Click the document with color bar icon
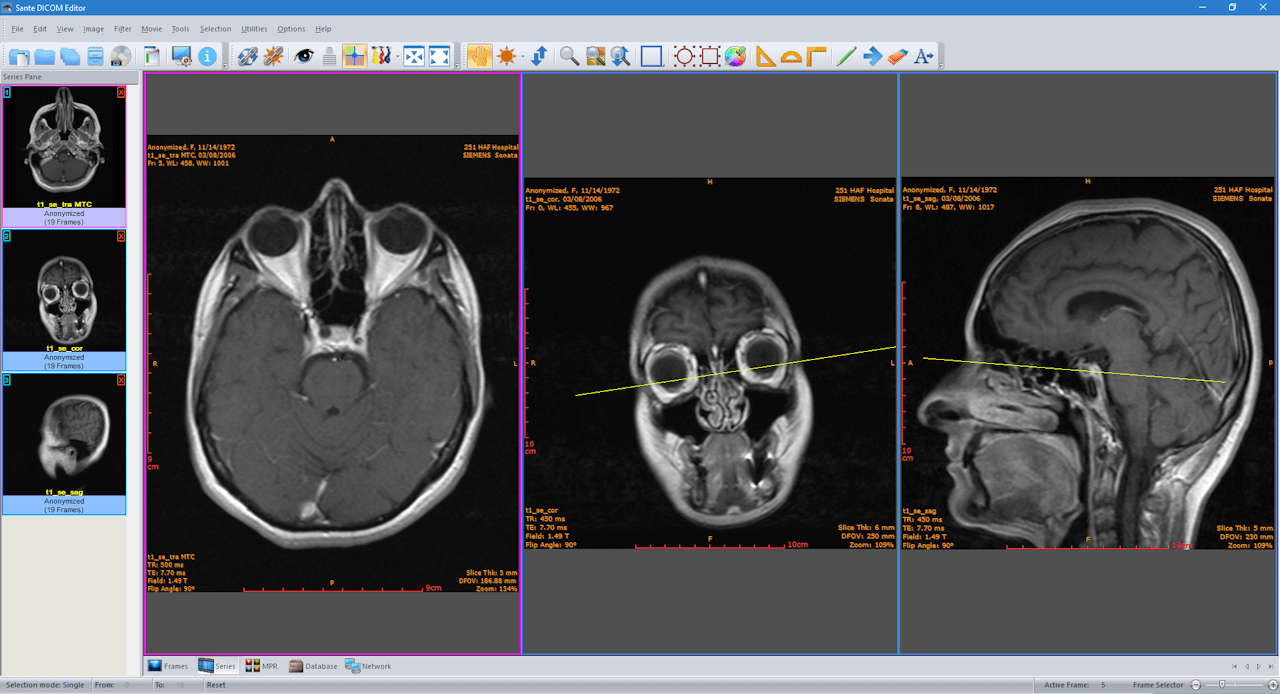1280x694 pixels. 151,56
